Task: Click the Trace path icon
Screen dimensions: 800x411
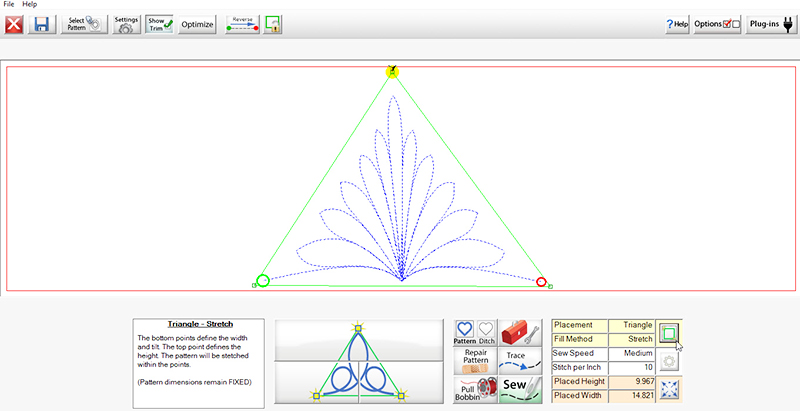Action: click(514, 360)
